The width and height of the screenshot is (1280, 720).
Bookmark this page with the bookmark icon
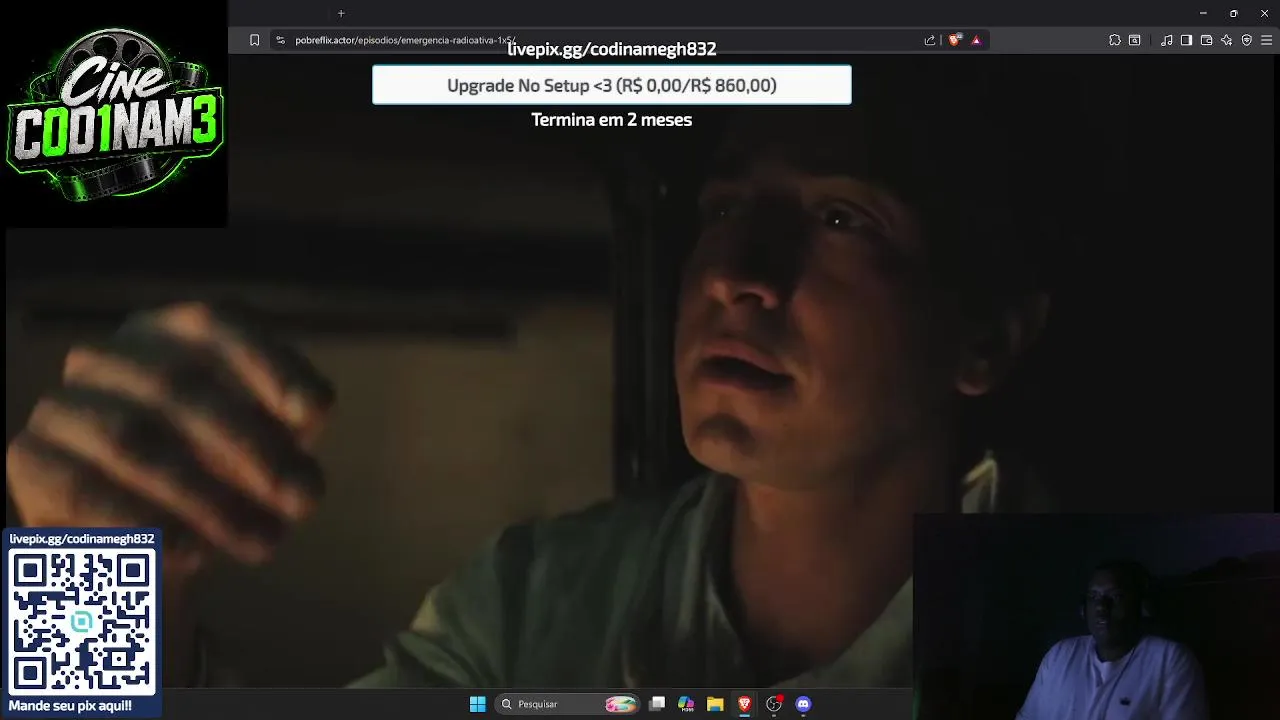coord(254,40)
